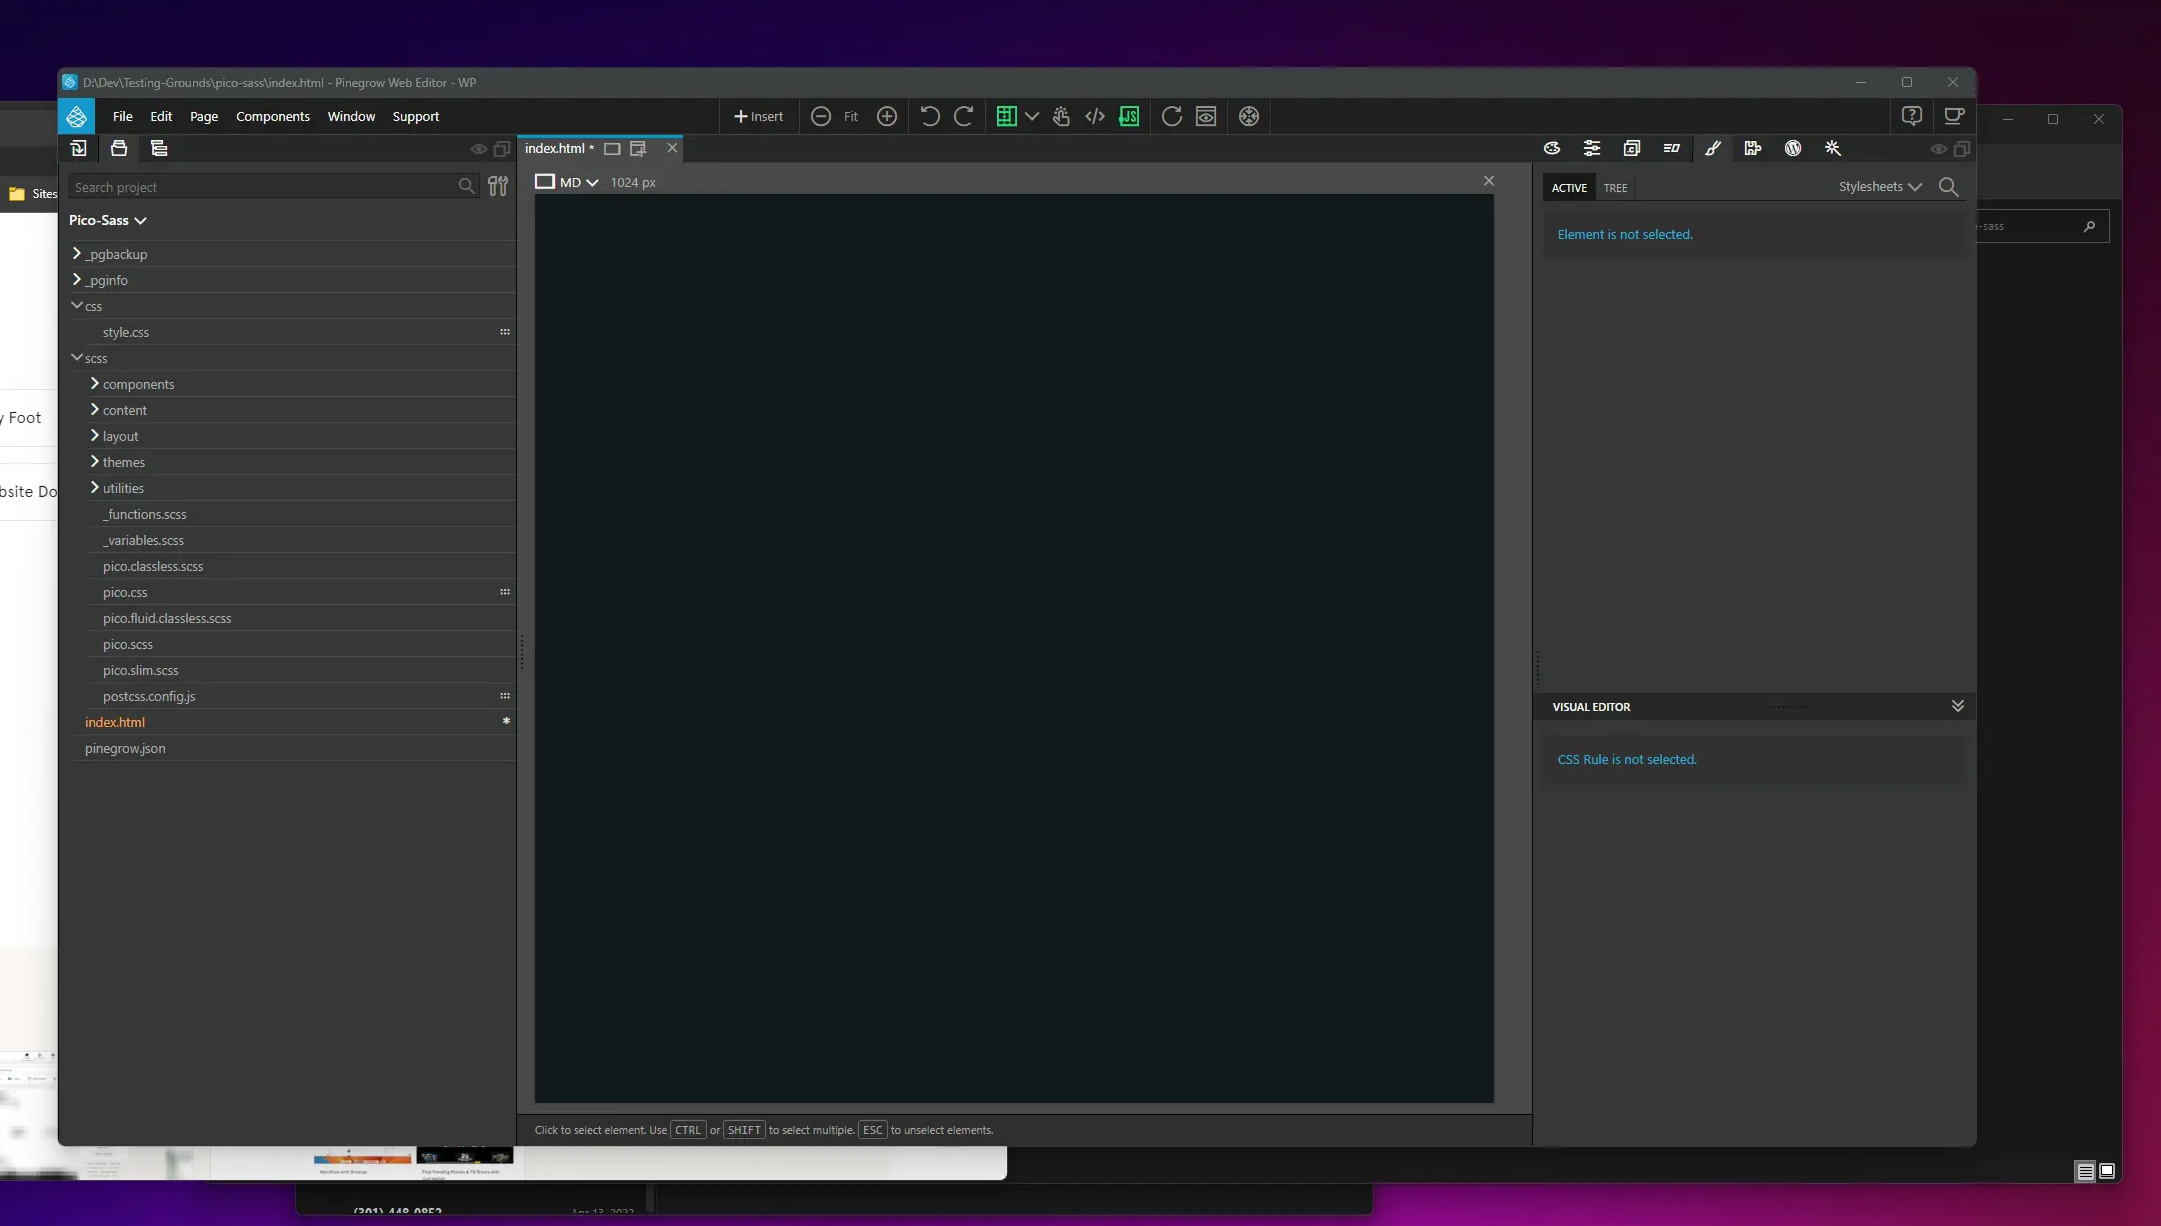Switch to the TREE tab
Image resolution: width=2161 pixels, height=1226 pixels.
(1615, 188)
